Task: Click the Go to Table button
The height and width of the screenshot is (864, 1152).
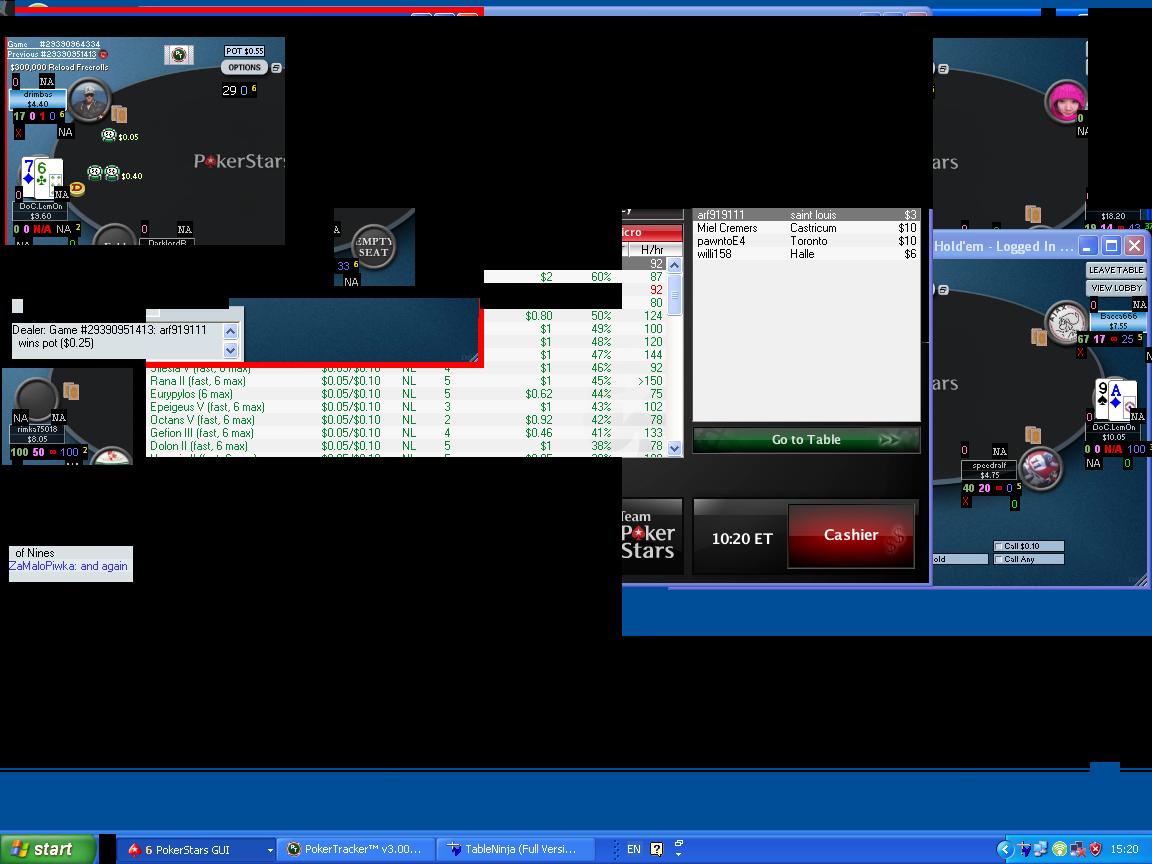Action: [806, 439]
